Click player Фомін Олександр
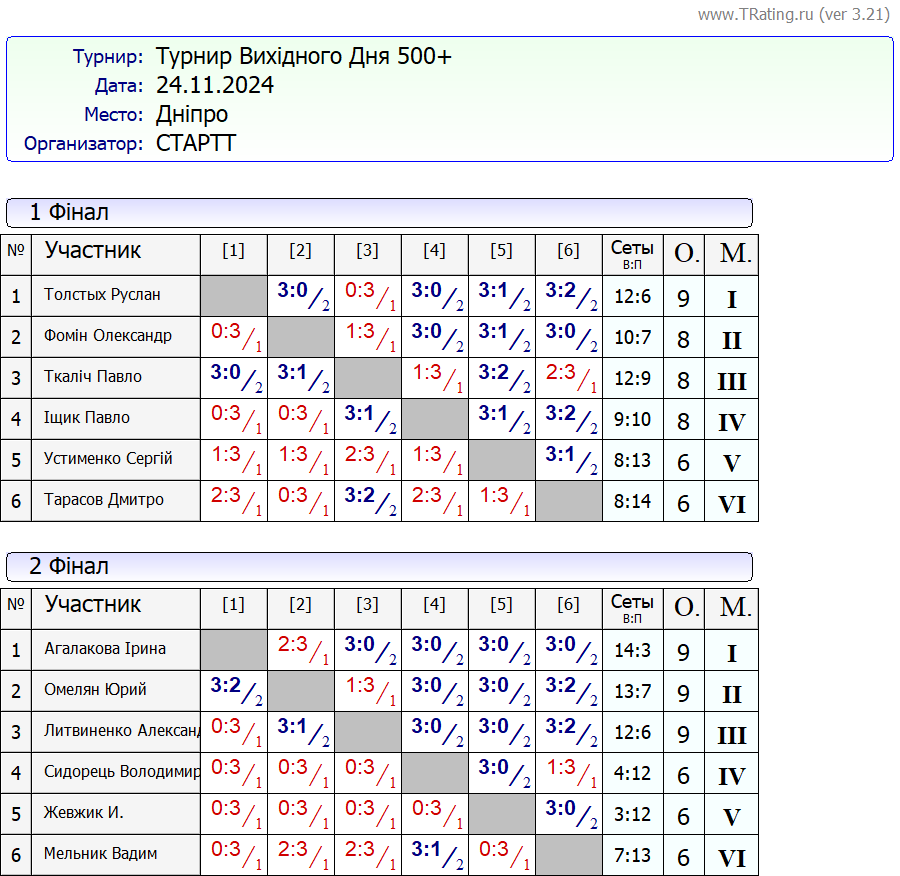The height and width of the screenshot is (876, 900). 108,336
